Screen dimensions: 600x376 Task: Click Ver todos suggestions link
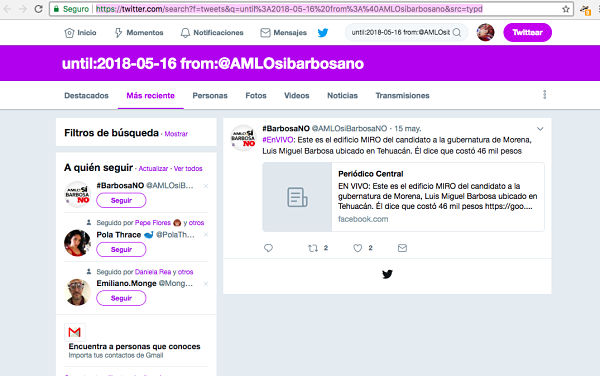[188, 169]
